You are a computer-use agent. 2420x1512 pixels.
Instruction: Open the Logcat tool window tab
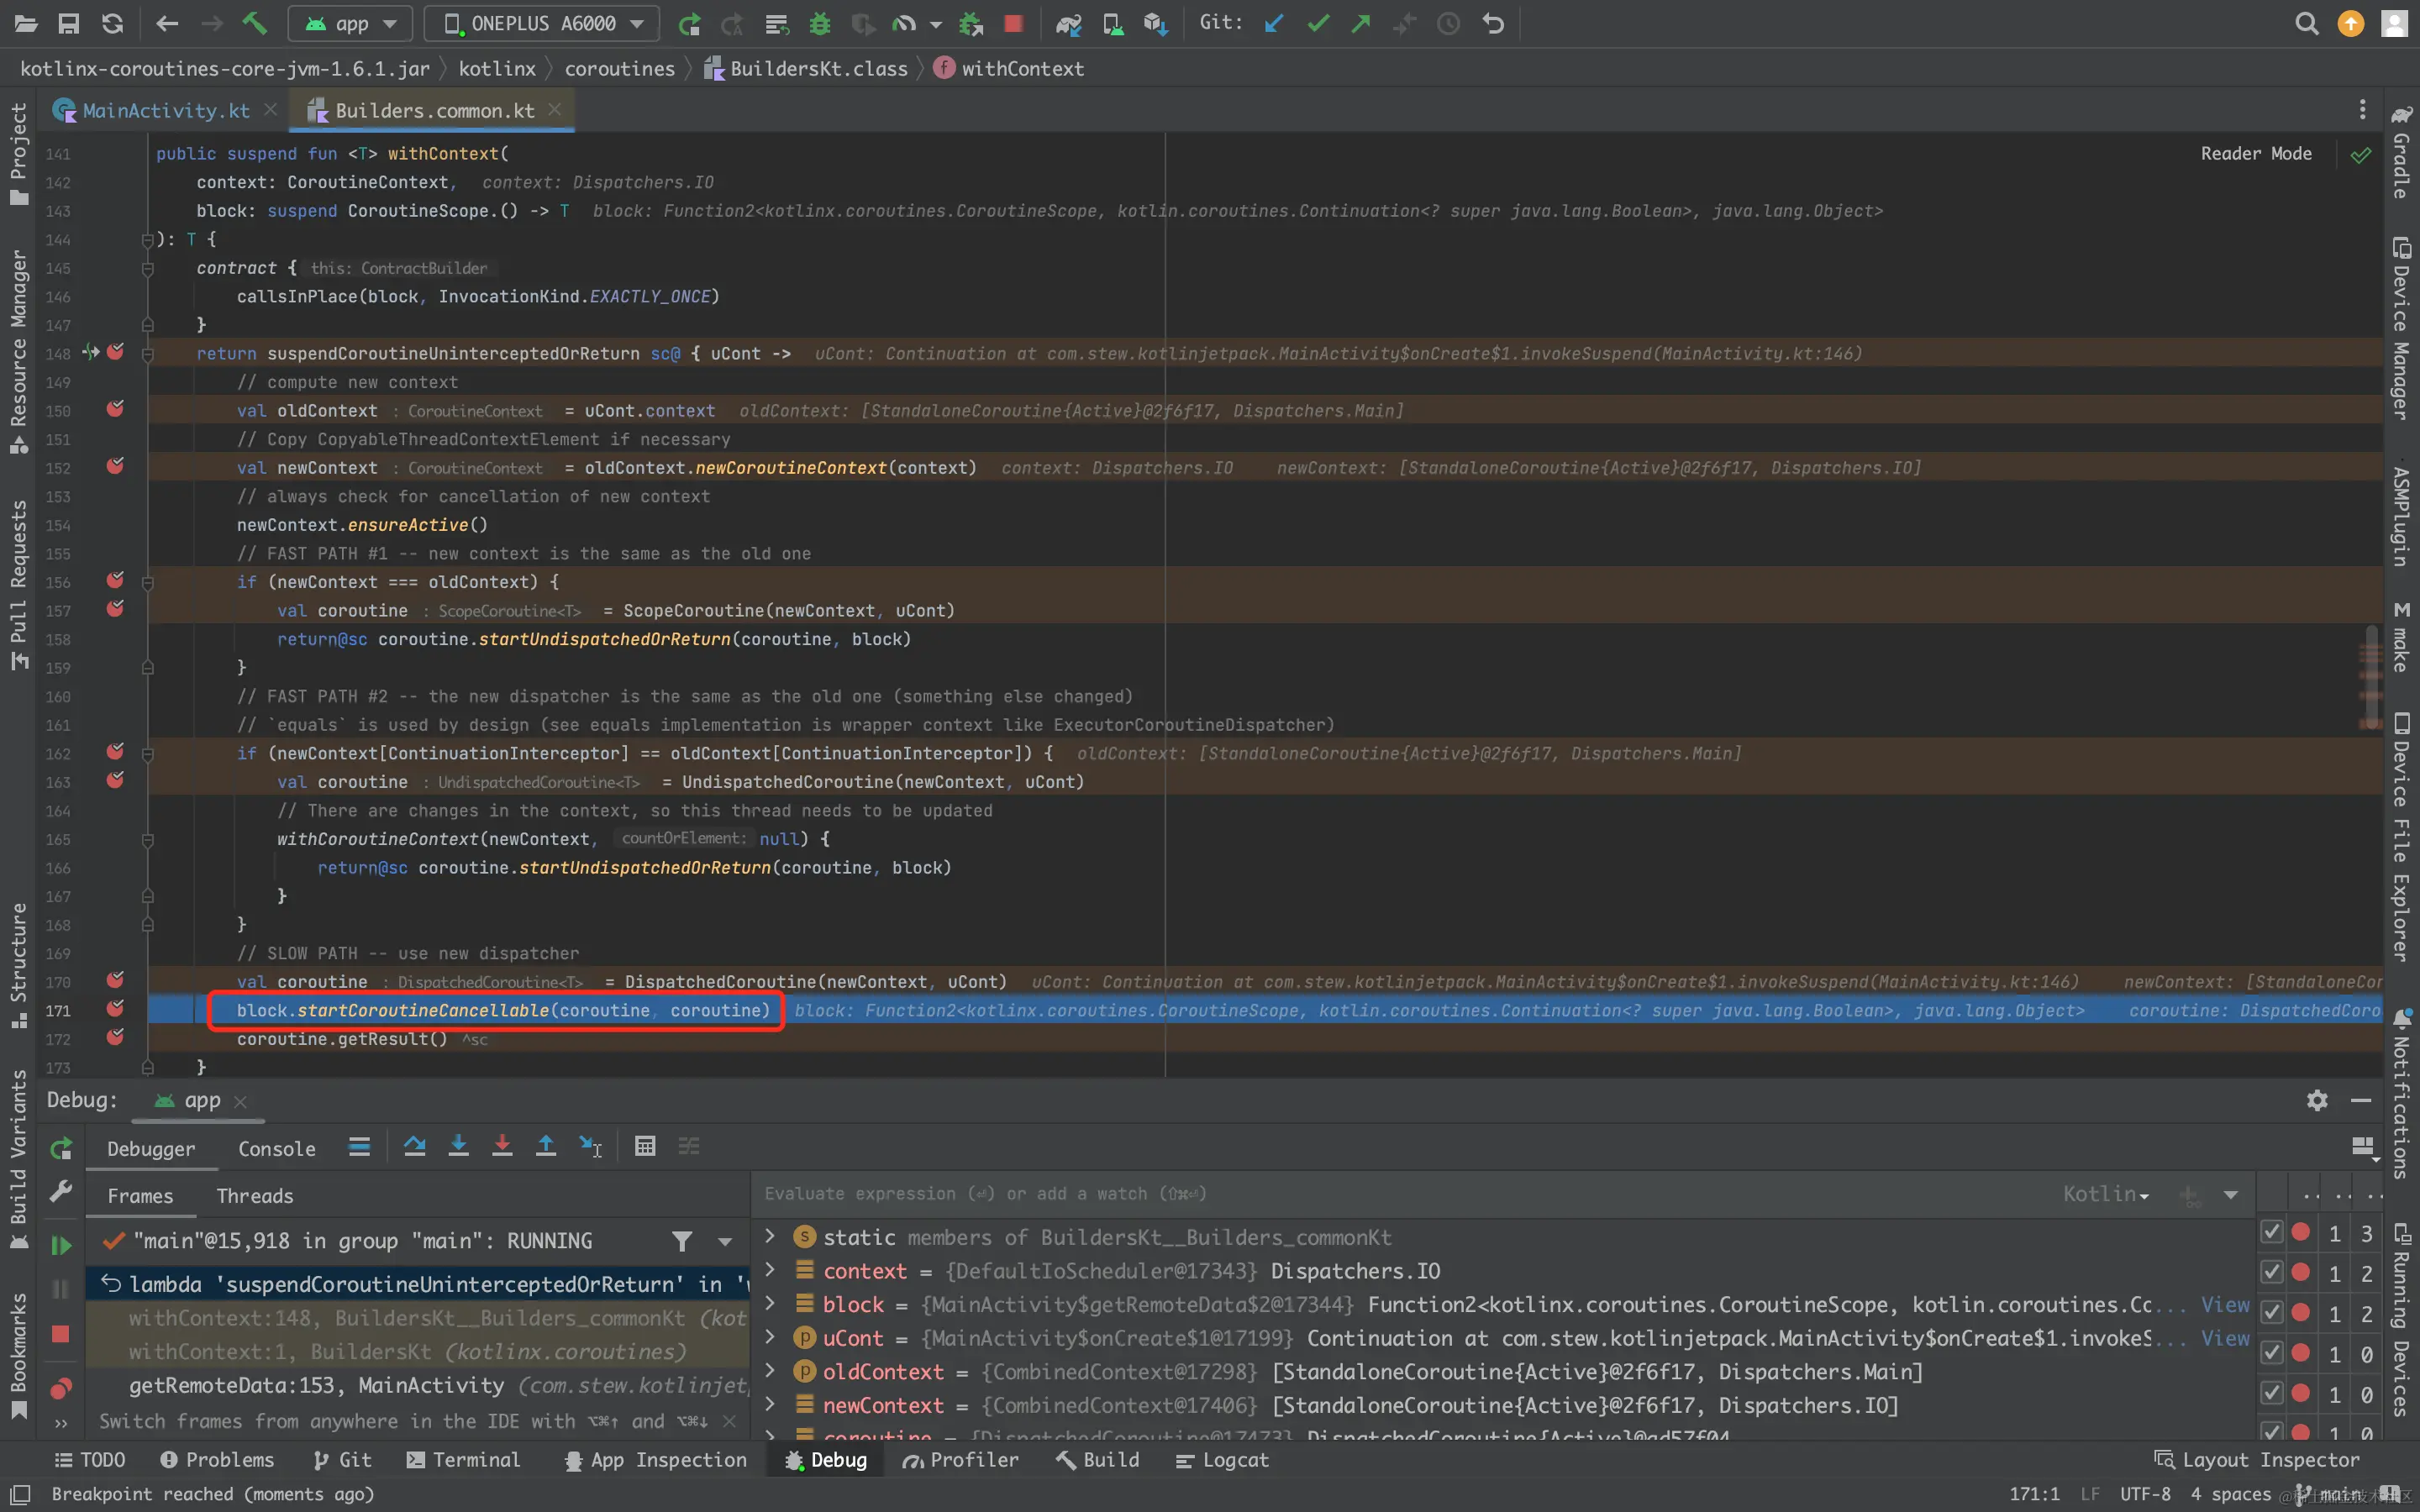pyautogui.click(x=1222, y=1460)
